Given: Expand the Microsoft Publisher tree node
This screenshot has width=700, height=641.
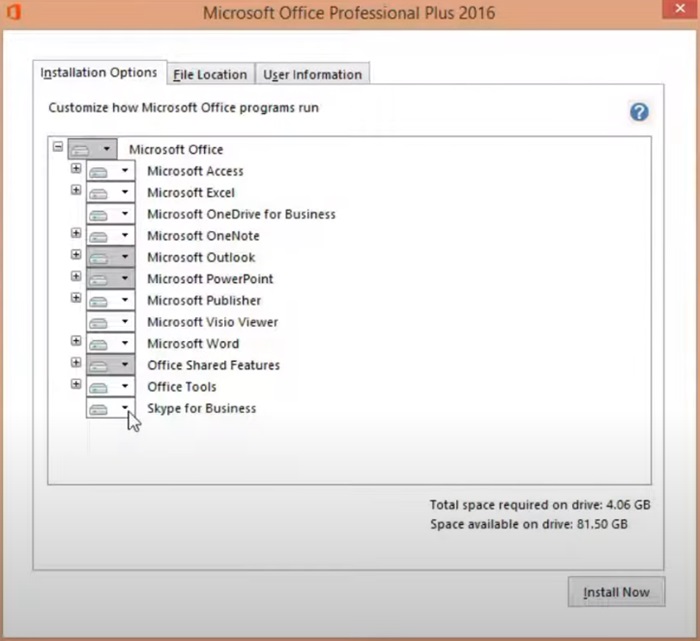Looking at the screenshot, I should pyautogui.click(x=76, y=298).
